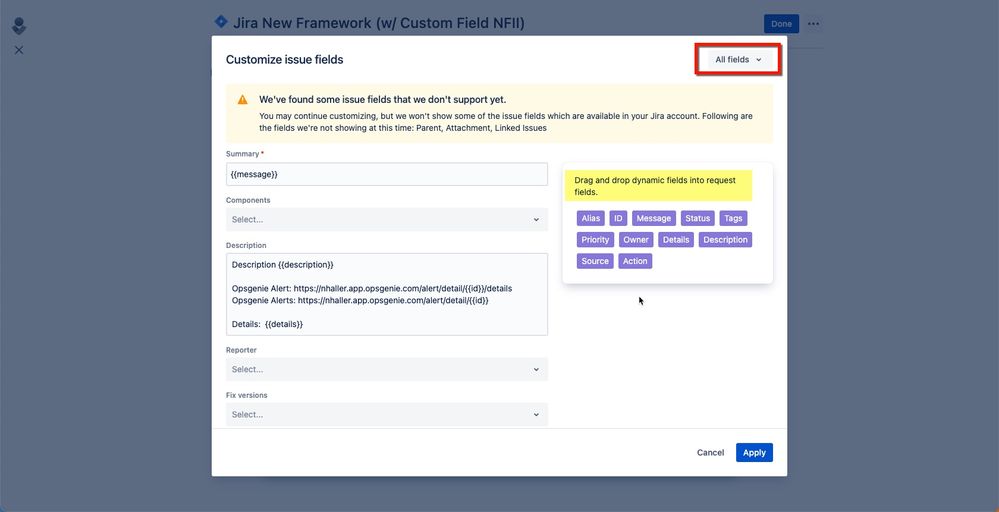
Task: Click the Reporter dropdown chevron arrow
Action: 536,369
